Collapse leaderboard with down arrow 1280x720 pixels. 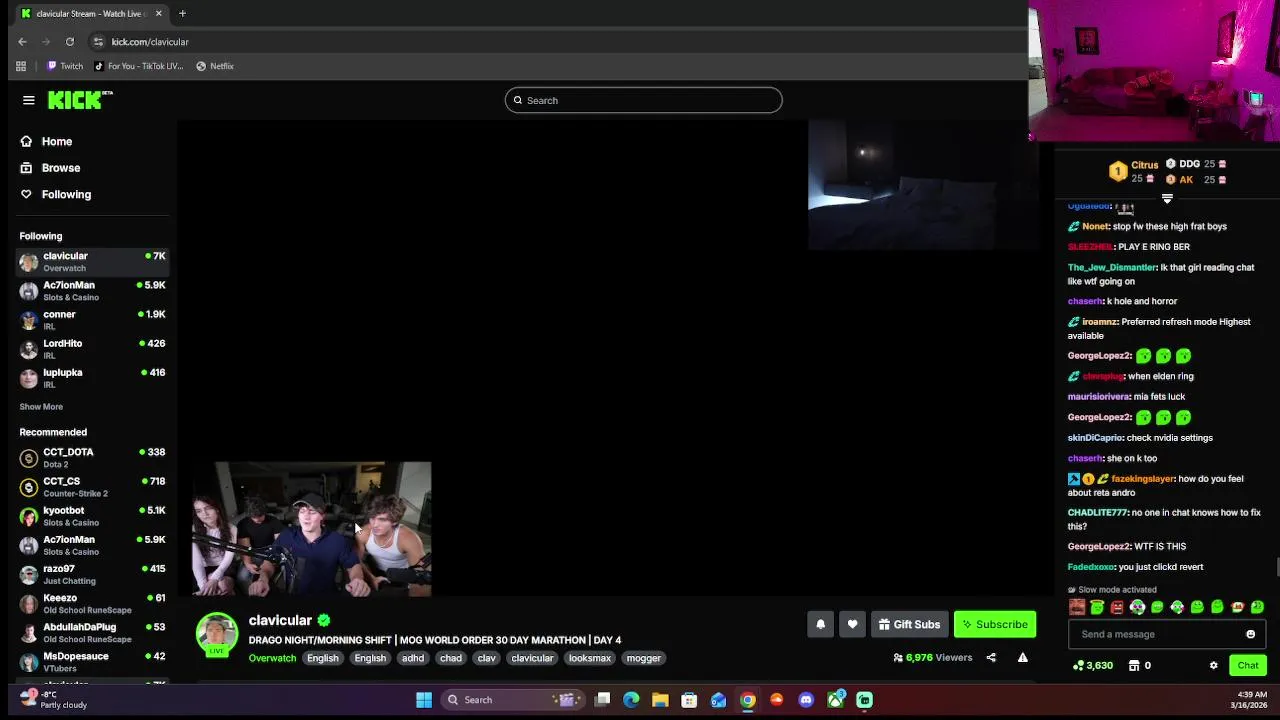pos(1167,199)
